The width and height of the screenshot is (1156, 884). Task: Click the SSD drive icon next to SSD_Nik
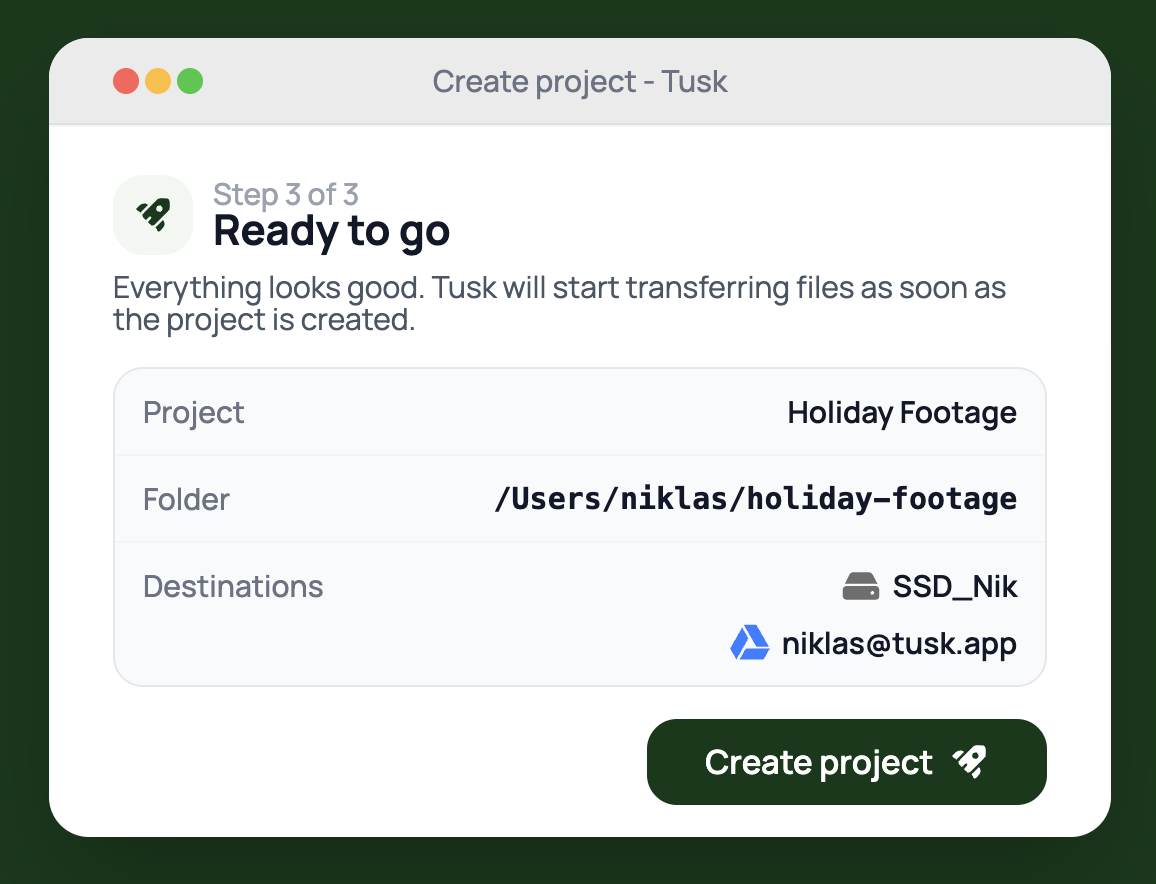point(860,587)
